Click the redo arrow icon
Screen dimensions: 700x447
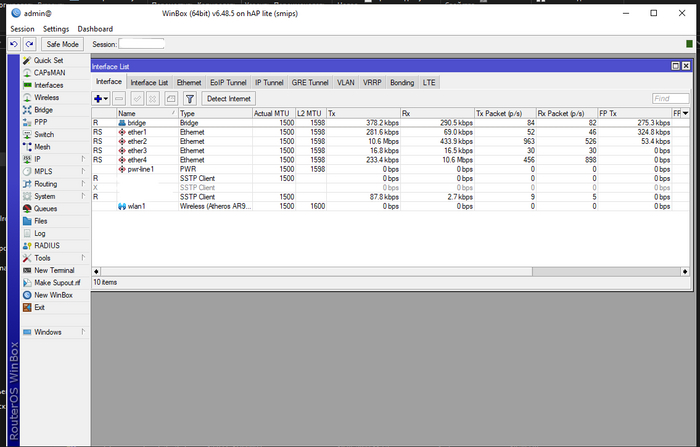(x=29, y=44)
